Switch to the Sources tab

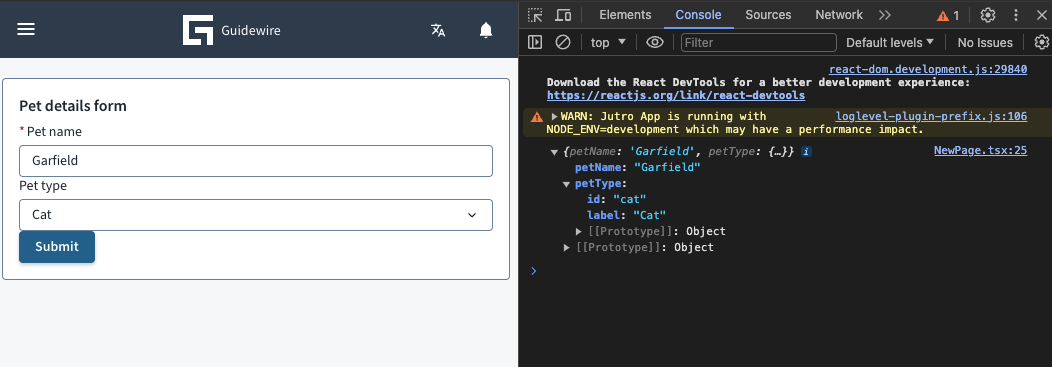coord(768,15)
